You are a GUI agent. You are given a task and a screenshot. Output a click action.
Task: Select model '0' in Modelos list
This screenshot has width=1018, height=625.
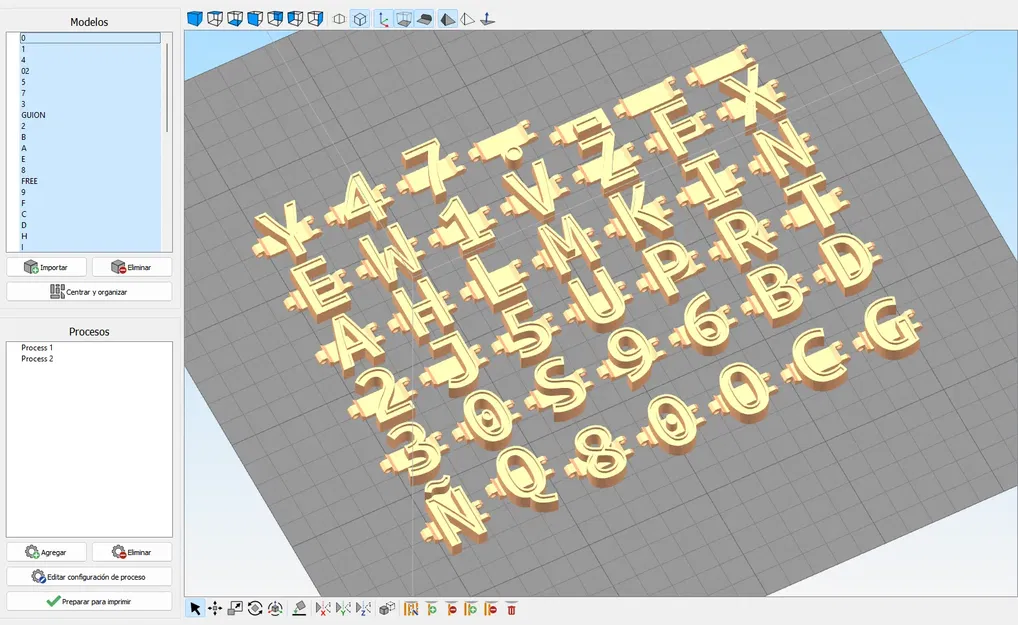[x=90, y=38]
